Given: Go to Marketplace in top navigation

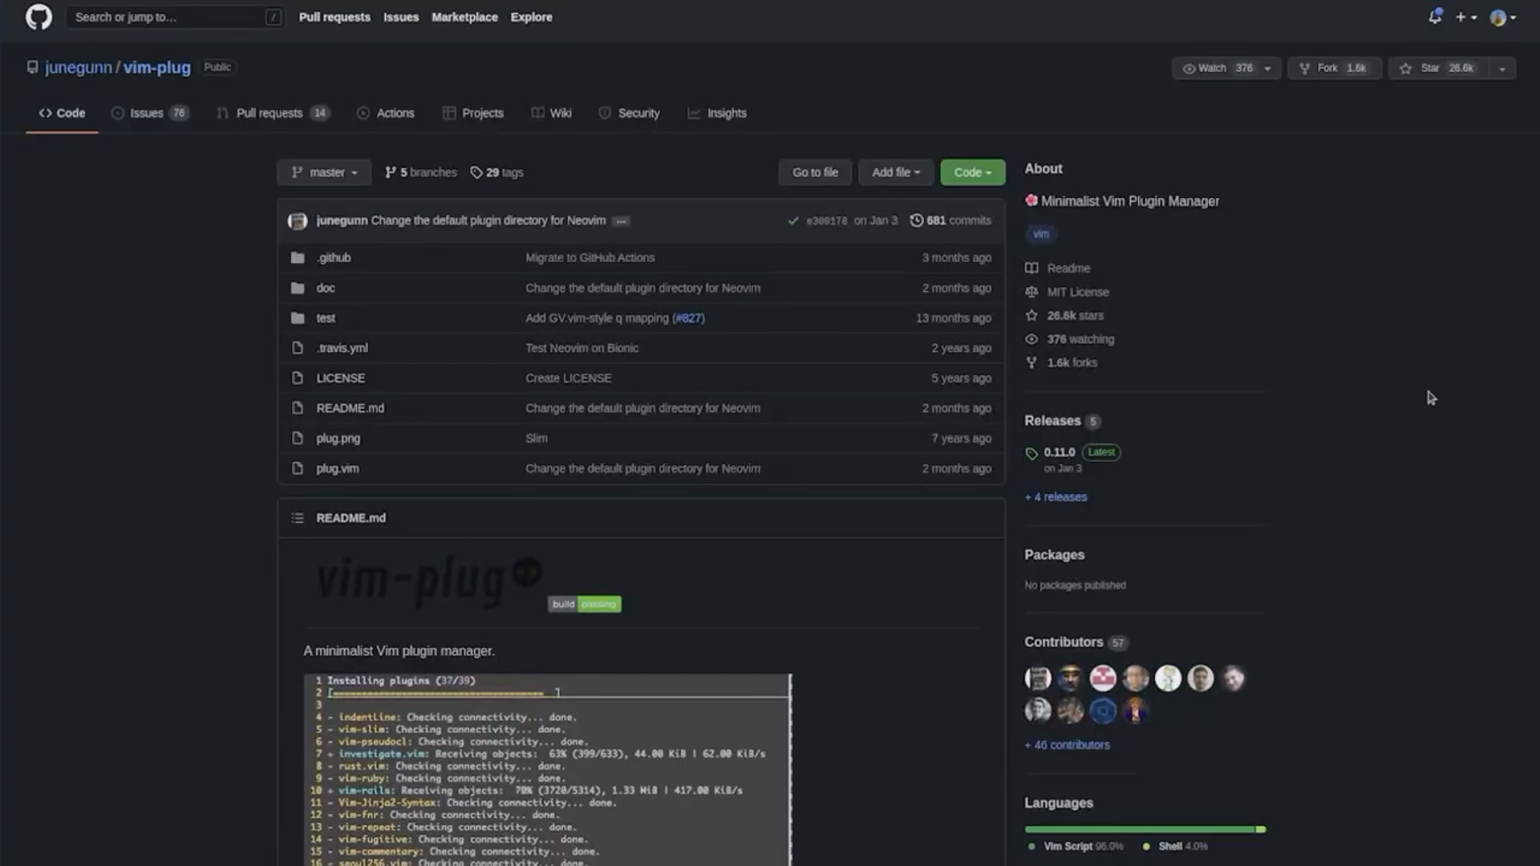Looking at the screenshot, I should tap(464, 17).
